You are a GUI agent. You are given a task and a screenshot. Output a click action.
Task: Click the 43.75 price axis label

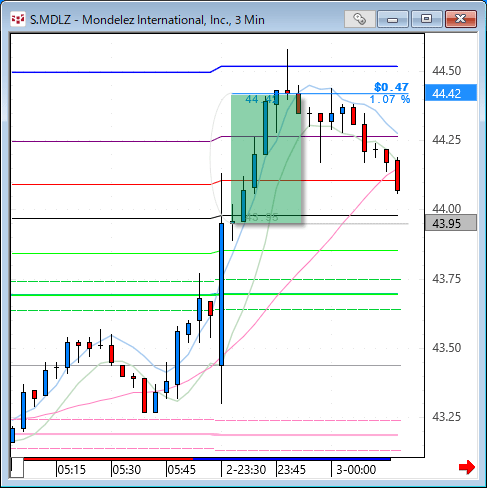click(446, 278)
